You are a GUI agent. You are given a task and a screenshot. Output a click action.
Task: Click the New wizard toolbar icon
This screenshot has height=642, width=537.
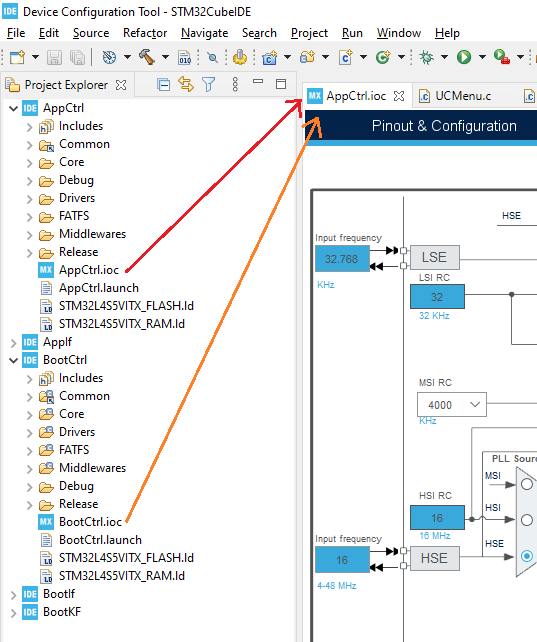click(17, 57)
